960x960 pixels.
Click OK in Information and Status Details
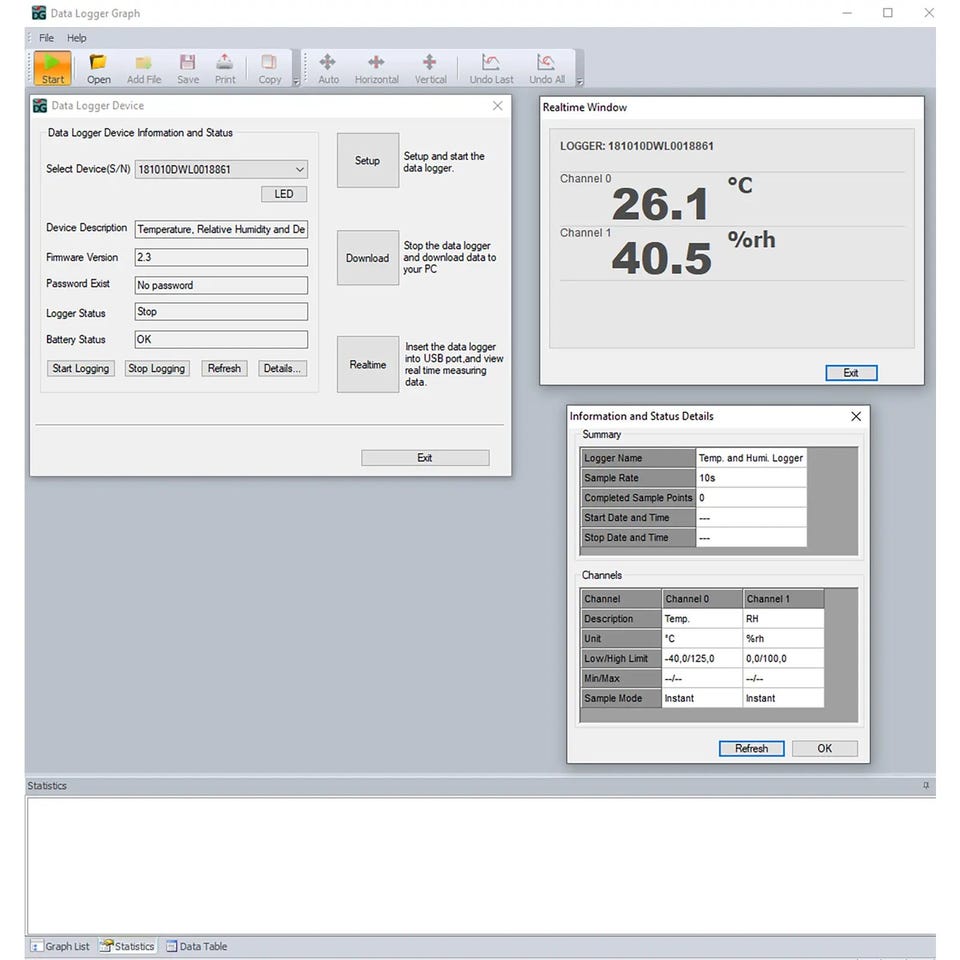click(825, 748)
